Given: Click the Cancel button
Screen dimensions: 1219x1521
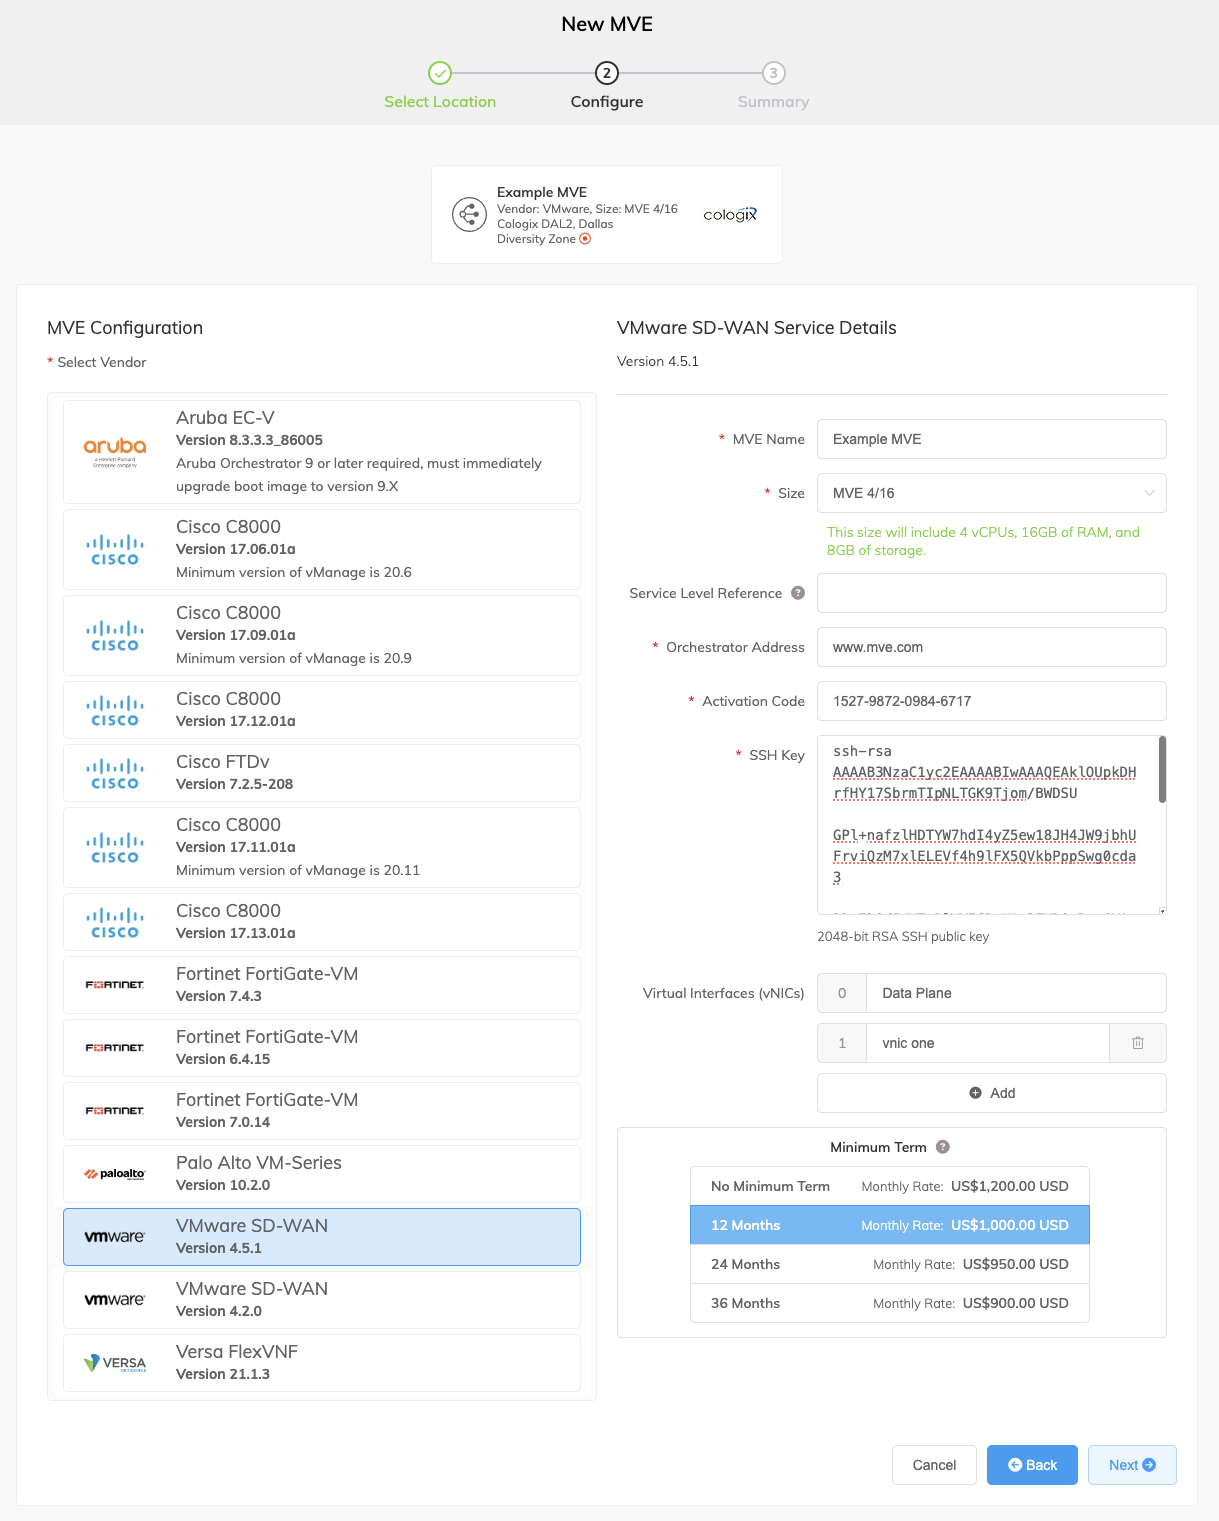Looking at the screenshot, I should tap(934, 1465).
